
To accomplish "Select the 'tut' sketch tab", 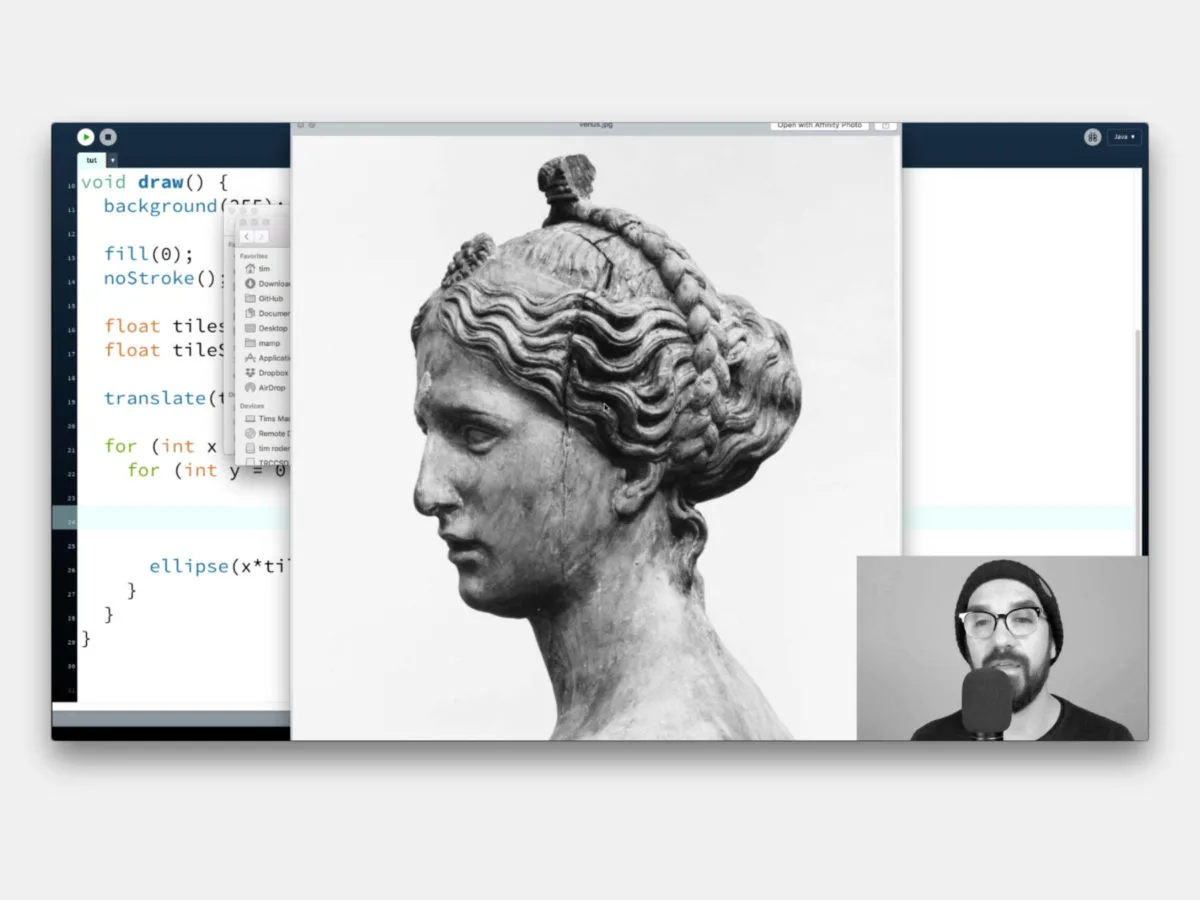I will coord(91,160).
